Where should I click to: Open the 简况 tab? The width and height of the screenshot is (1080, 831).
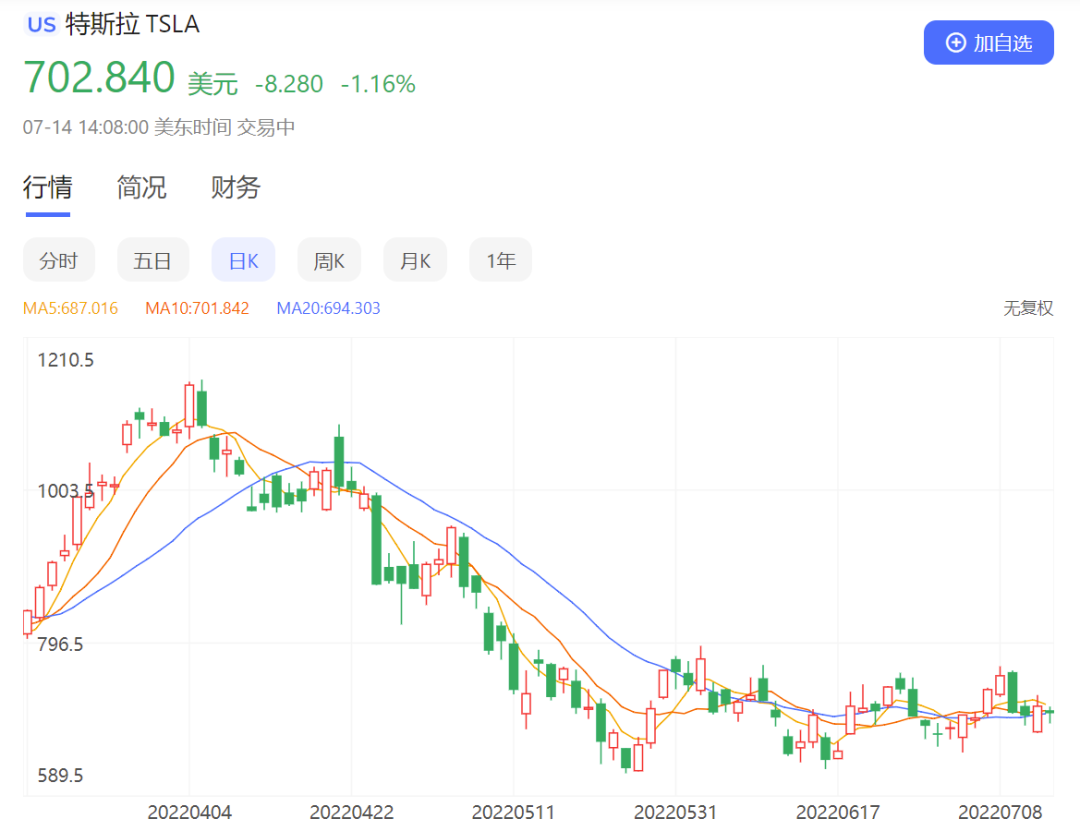(x=141, y=187)
